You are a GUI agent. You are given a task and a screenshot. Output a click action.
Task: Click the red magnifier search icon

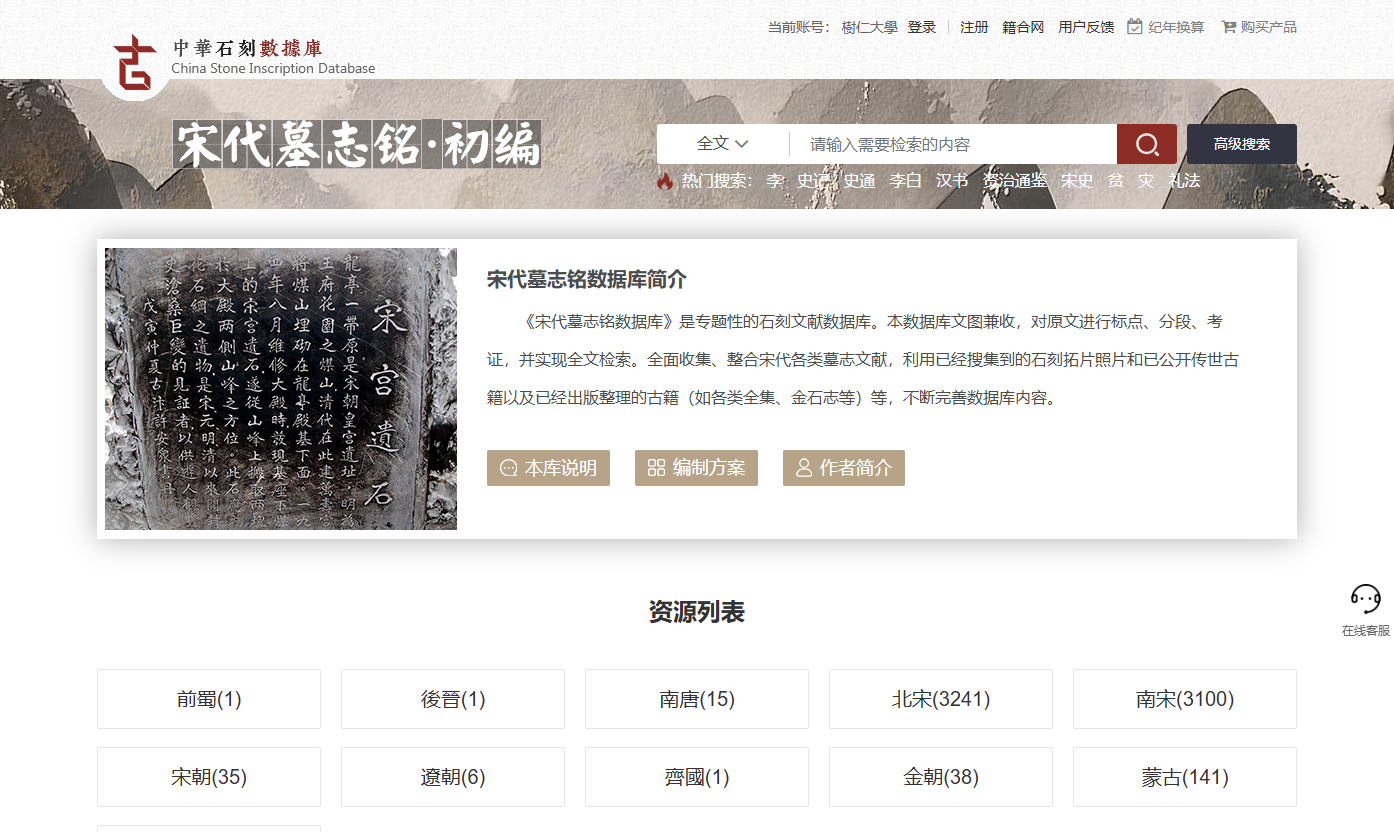[x=1146, y=144]
